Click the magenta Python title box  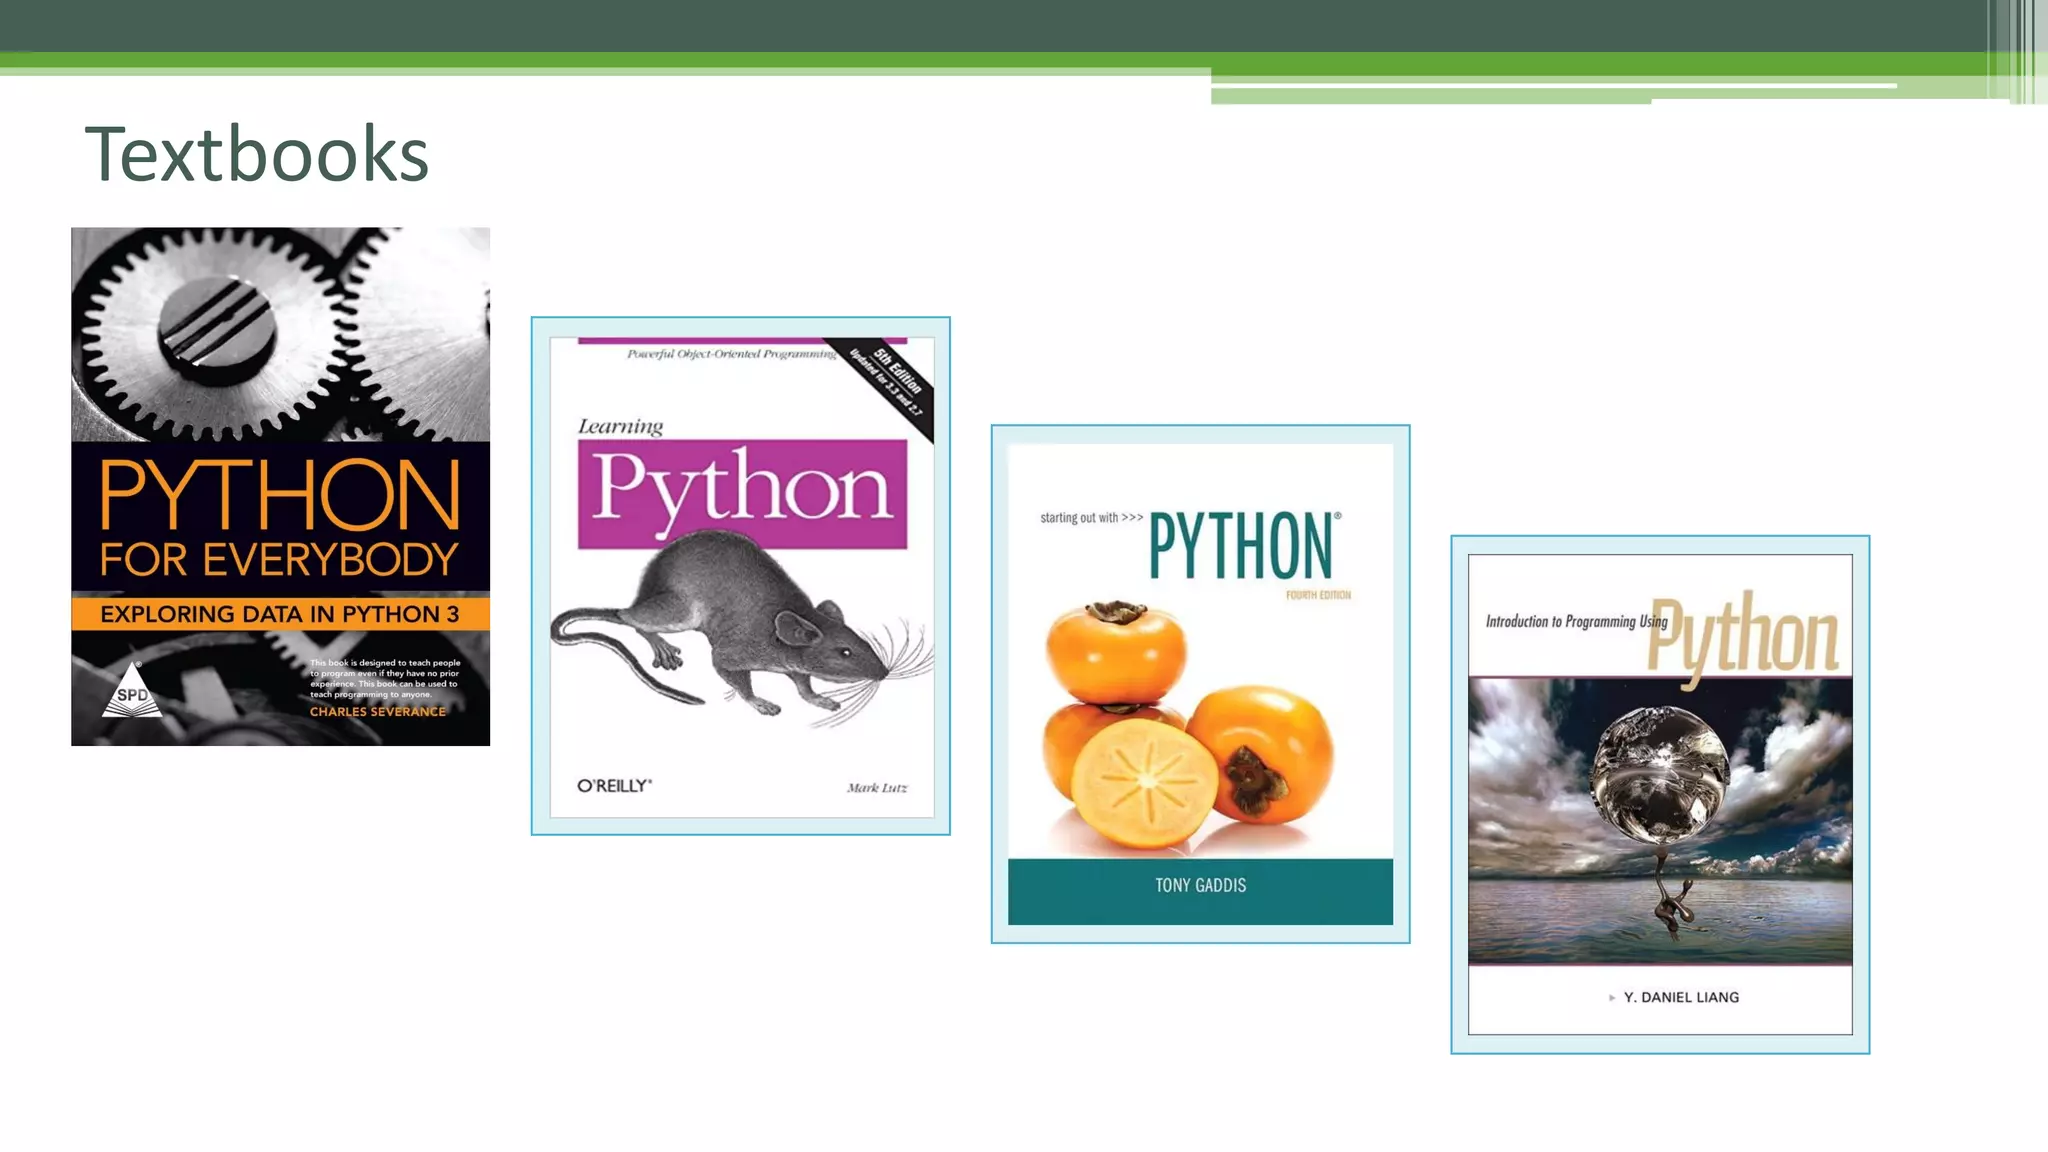[742, 494]
